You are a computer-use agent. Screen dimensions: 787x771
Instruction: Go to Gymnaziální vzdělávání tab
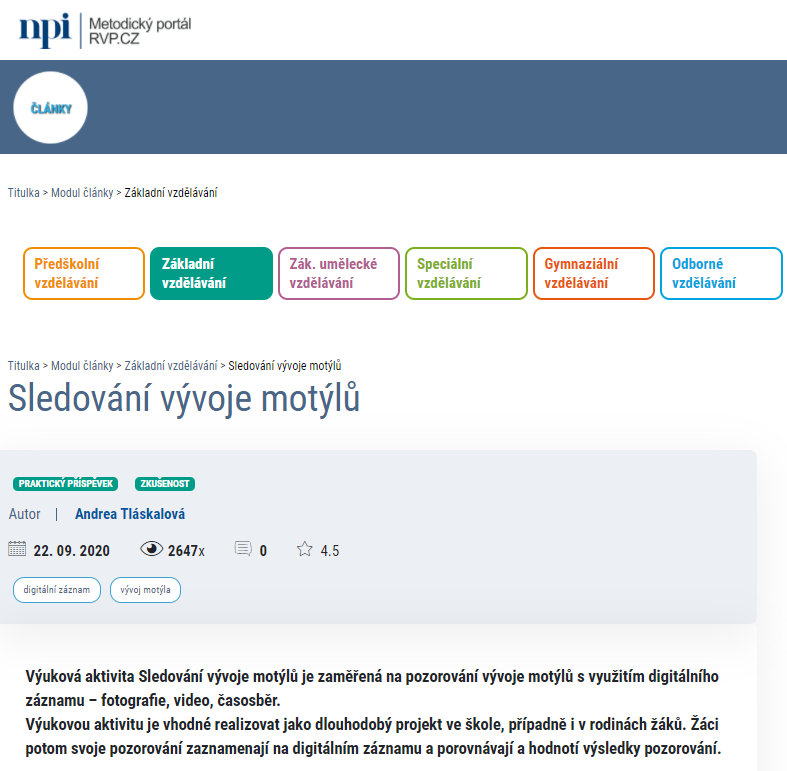pos(593,274)
